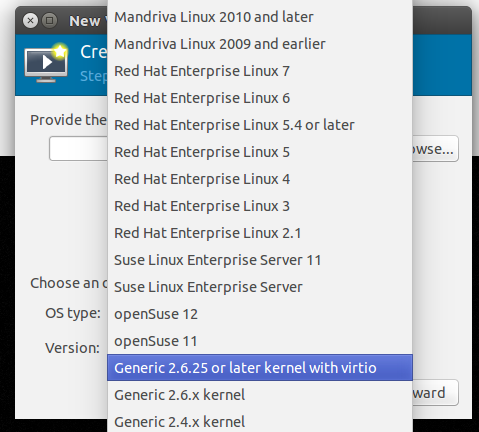Select Red Hat Enterprise Linux 5 entry
The width and height of the screenshot is (479, 432).
pyautogui.click(x=260, y=152)
